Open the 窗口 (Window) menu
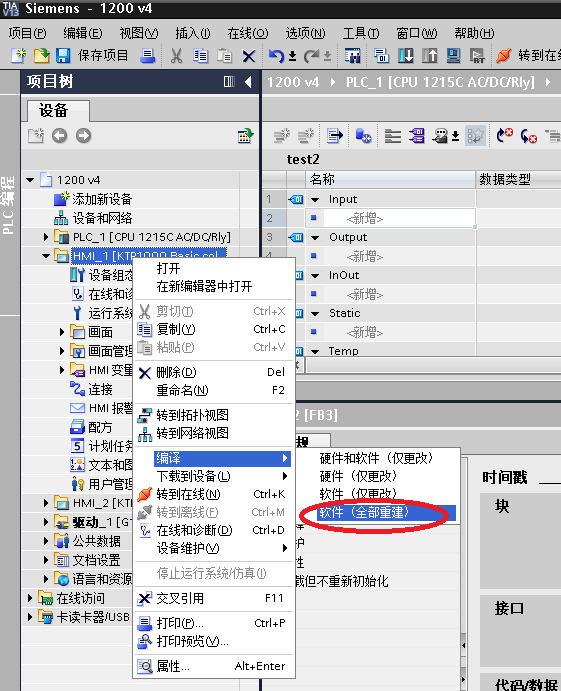561x691 pixels. [x=416, y=33]
